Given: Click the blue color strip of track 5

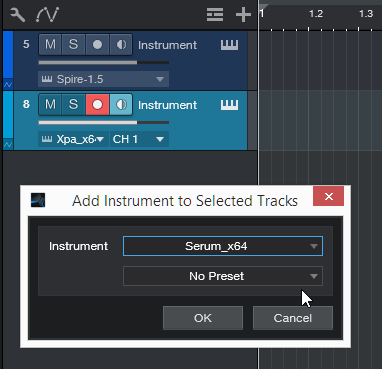Looking at the screenshot, I should pos(8,55).
